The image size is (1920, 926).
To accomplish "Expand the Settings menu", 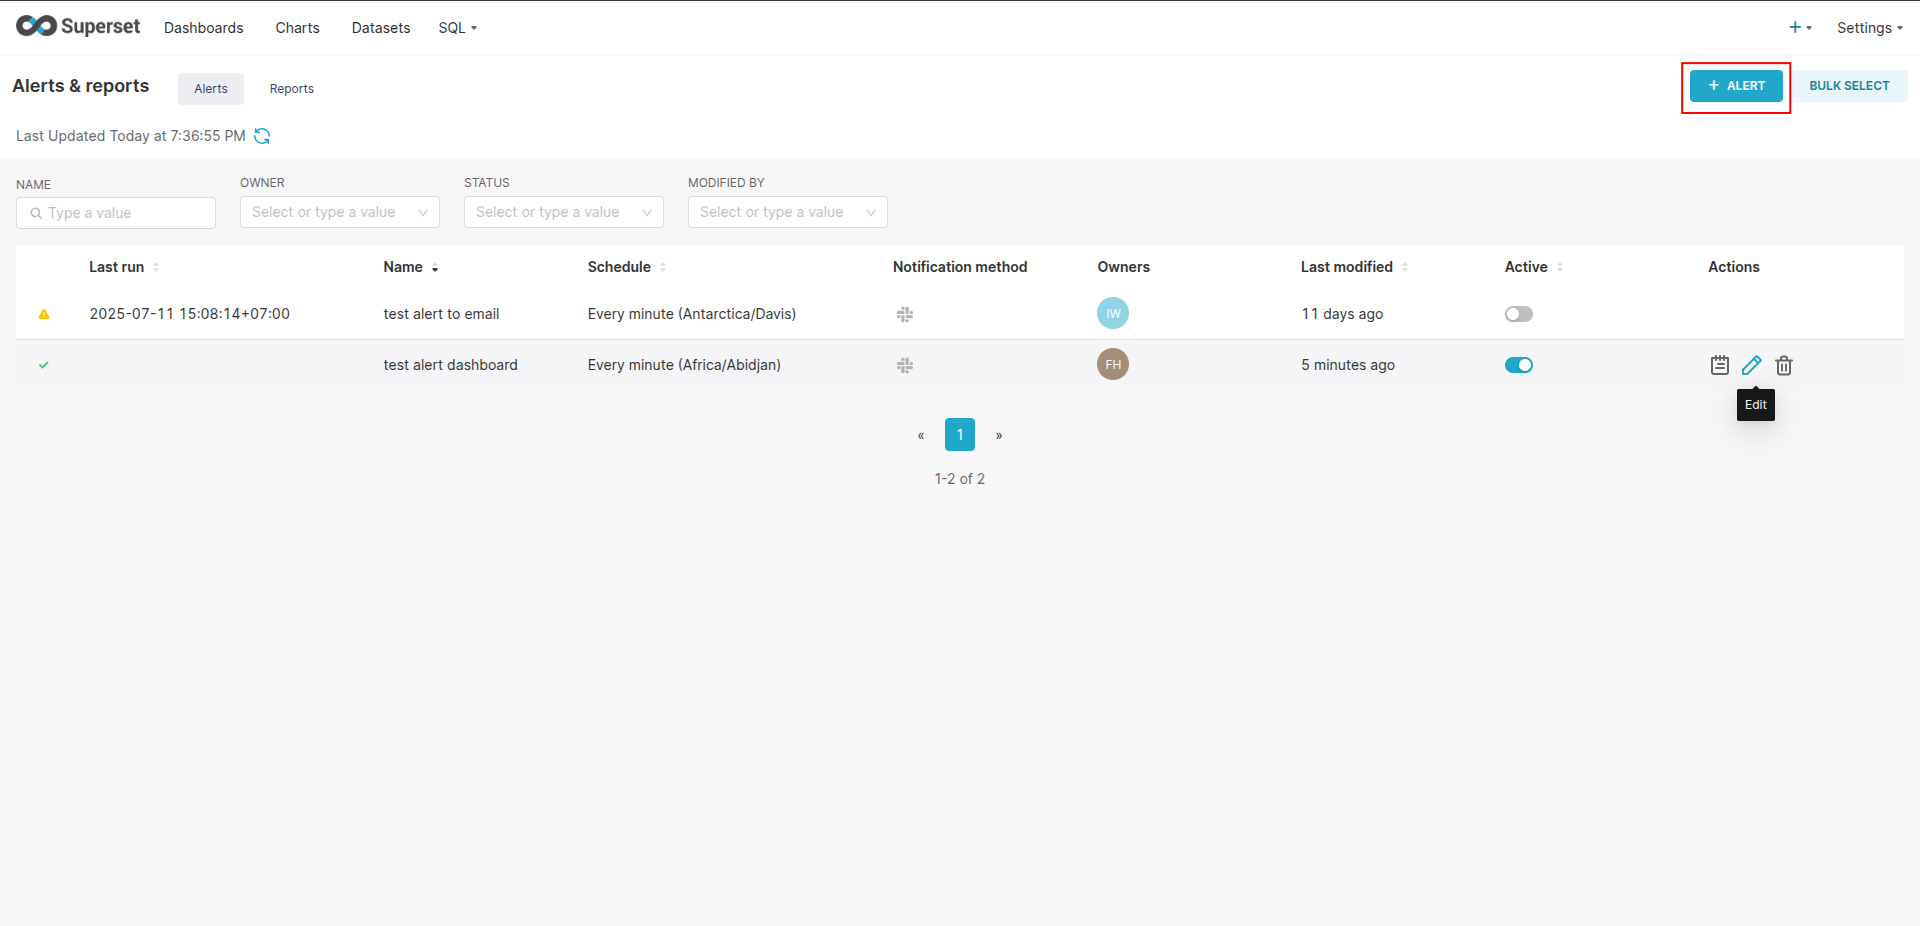I will click(x=1868, y=28).
